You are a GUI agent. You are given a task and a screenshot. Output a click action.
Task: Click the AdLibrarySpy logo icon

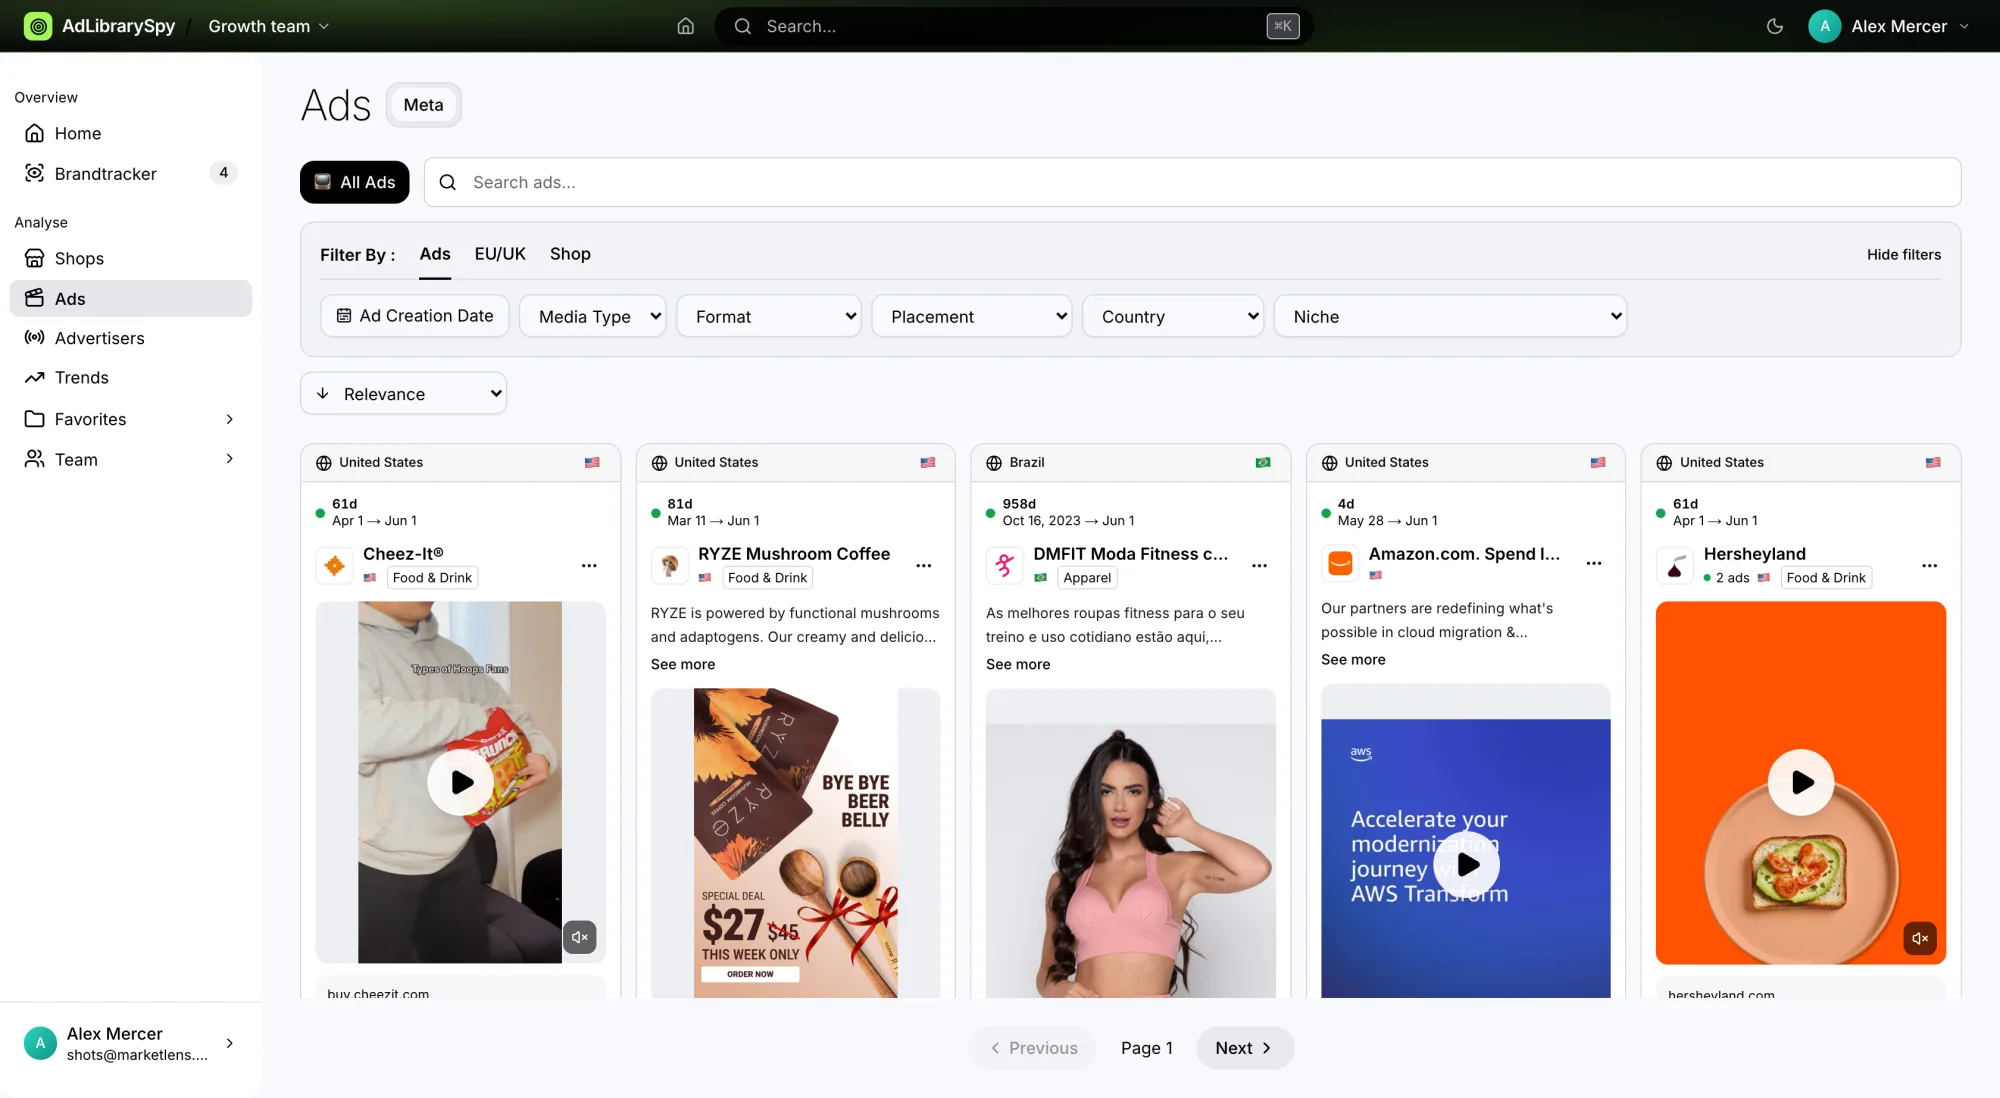38,26
